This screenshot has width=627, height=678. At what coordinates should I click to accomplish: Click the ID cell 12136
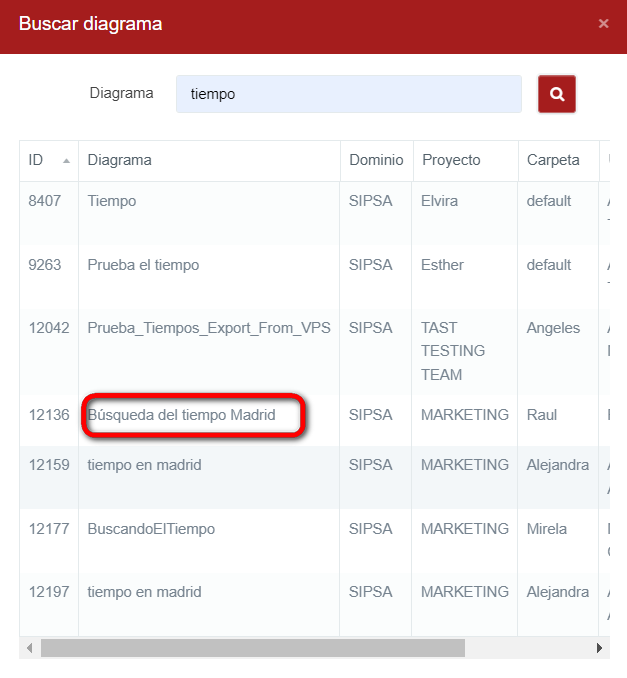coord(48,415)
